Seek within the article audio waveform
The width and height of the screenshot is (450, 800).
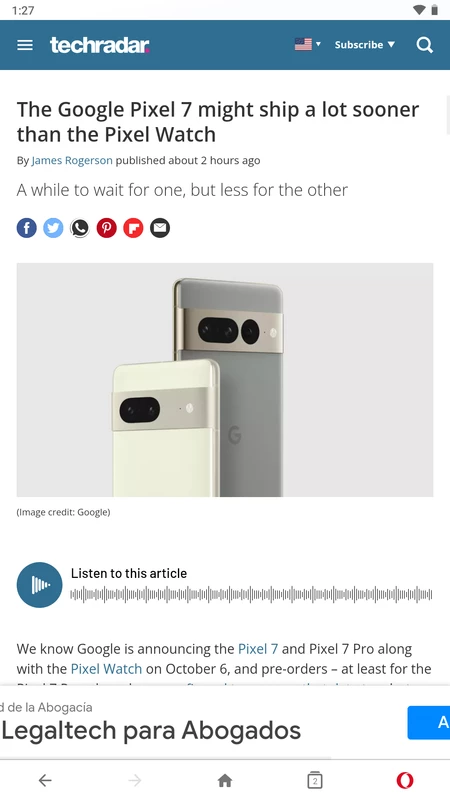point(251,594)
